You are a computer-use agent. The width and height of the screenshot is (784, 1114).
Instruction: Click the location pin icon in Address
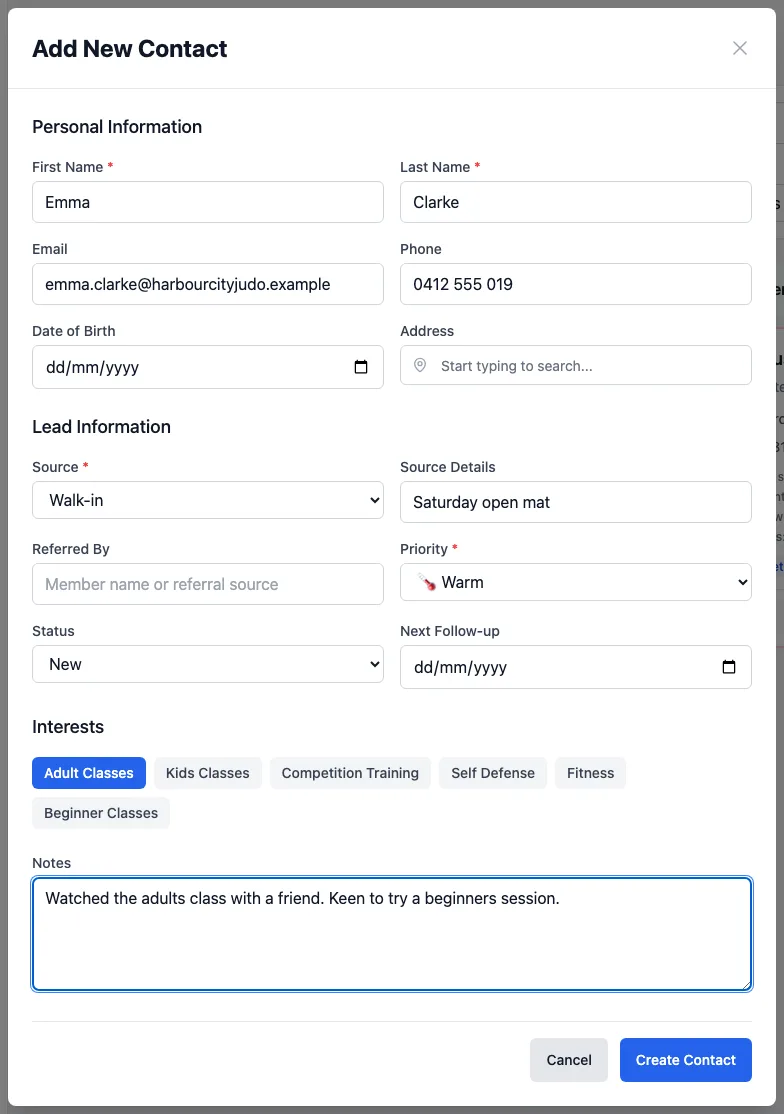click(x=420, y=365)
